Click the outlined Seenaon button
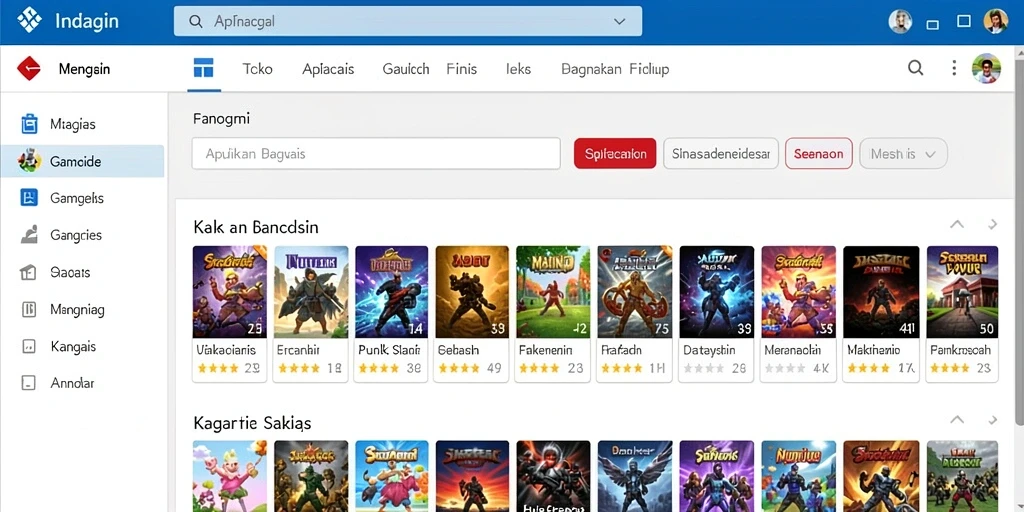Screen dimensions: 1024x512 coord(818,154)
